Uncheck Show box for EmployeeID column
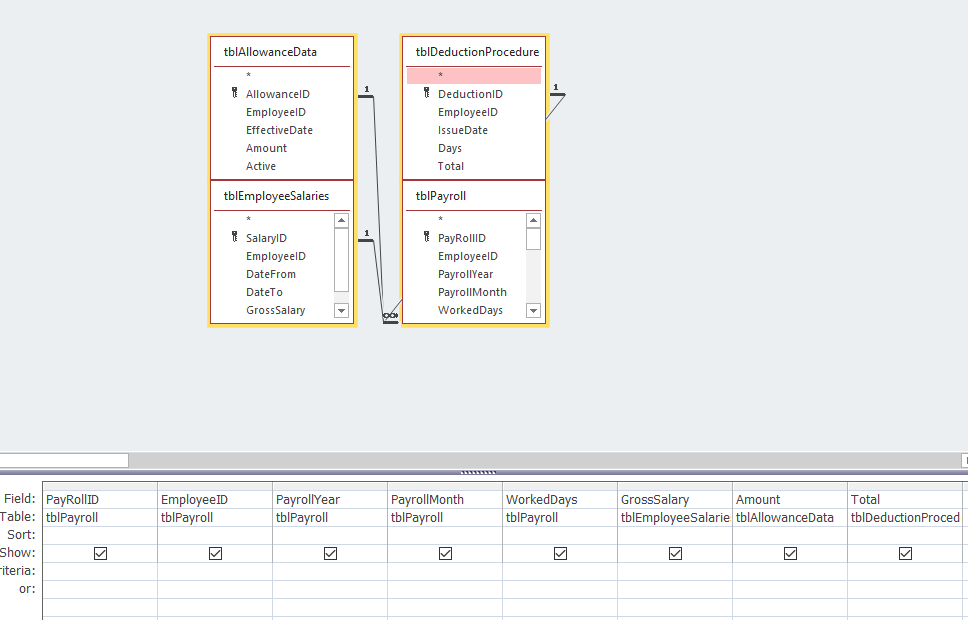Viewport: 968px width, 620px height. (215, 553)
